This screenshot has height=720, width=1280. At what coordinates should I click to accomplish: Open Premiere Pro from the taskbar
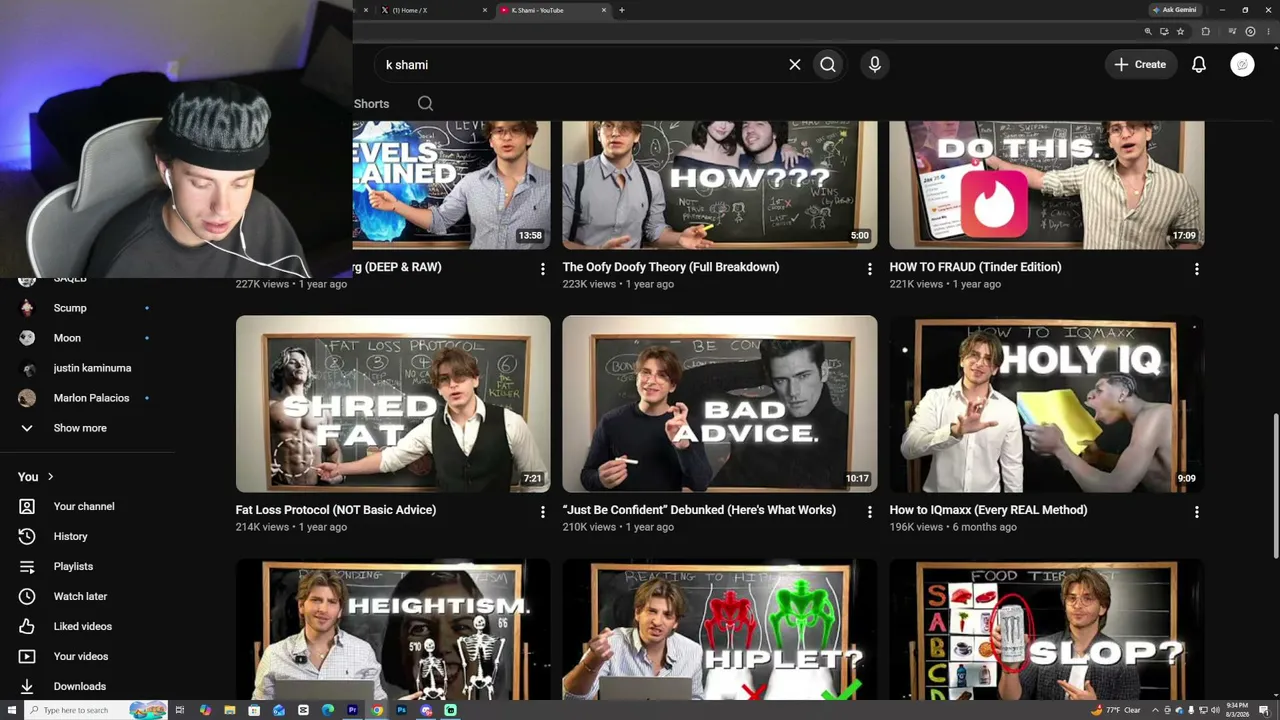(x=352, y=710)
